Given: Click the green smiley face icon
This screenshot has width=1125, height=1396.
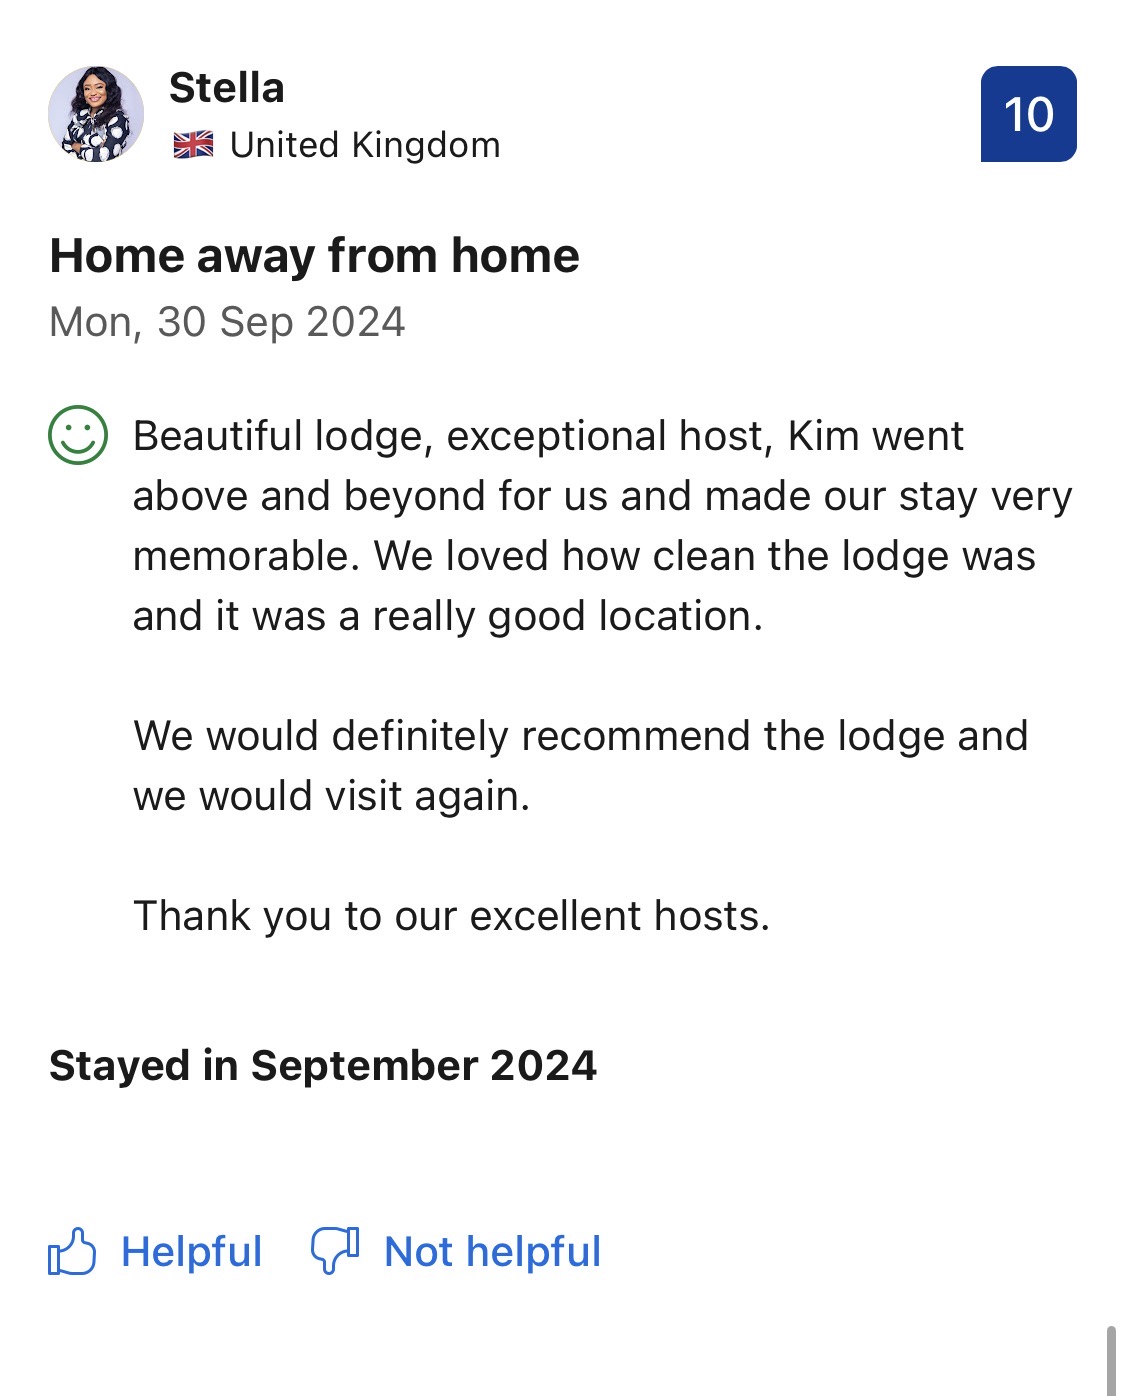Looking at the screenshot, I should point(78,435).
